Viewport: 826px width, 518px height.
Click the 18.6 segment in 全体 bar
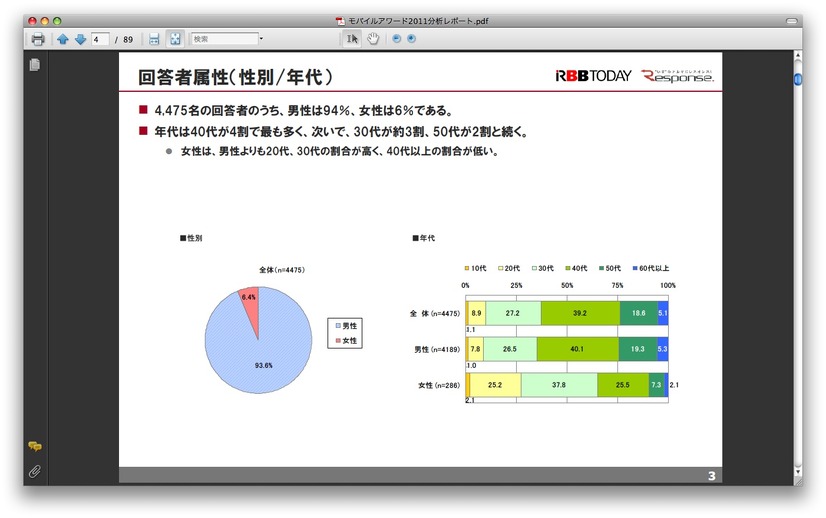click(x=639, y=313)
